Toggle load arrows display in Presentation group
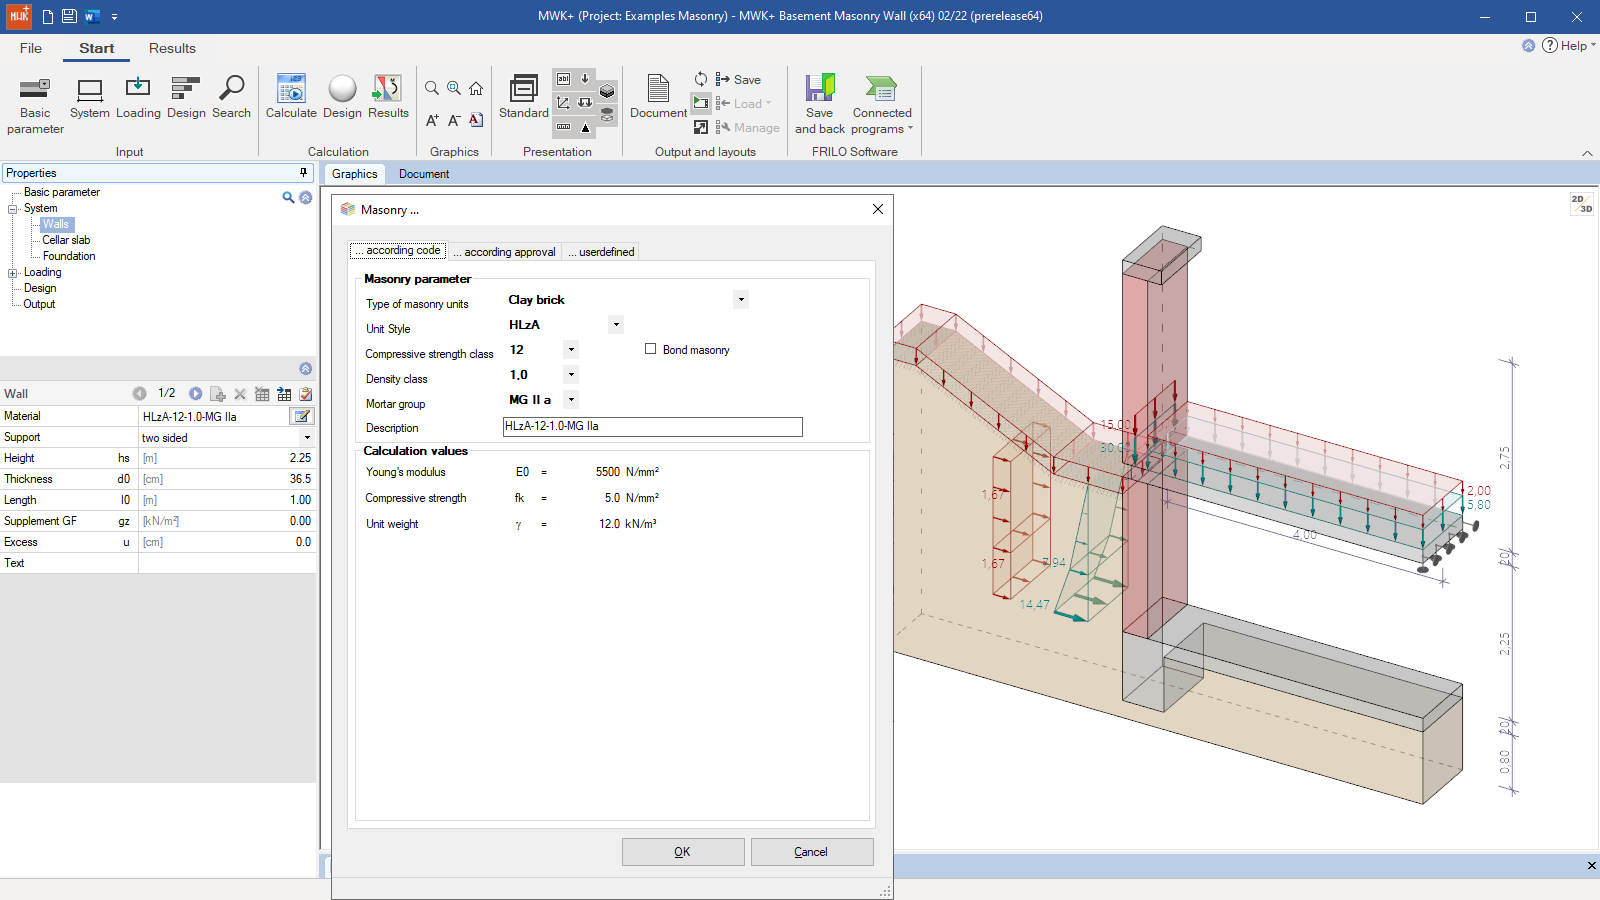This screenshot has width=1600, height=900. (x=585, y=79)
